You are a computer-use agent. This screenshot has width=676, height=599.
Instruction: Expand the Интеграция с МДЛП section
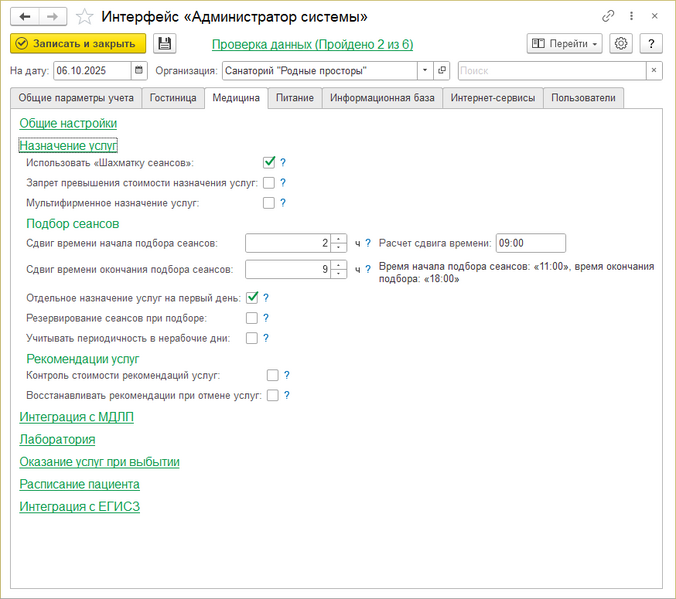[76, 417]
